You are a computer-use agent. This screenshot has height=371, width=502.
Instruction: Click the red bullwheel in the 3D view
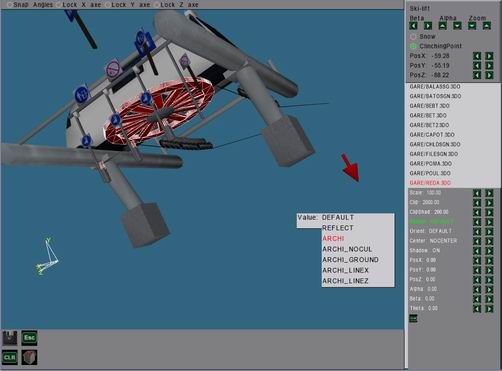click(x=160, y=112)
